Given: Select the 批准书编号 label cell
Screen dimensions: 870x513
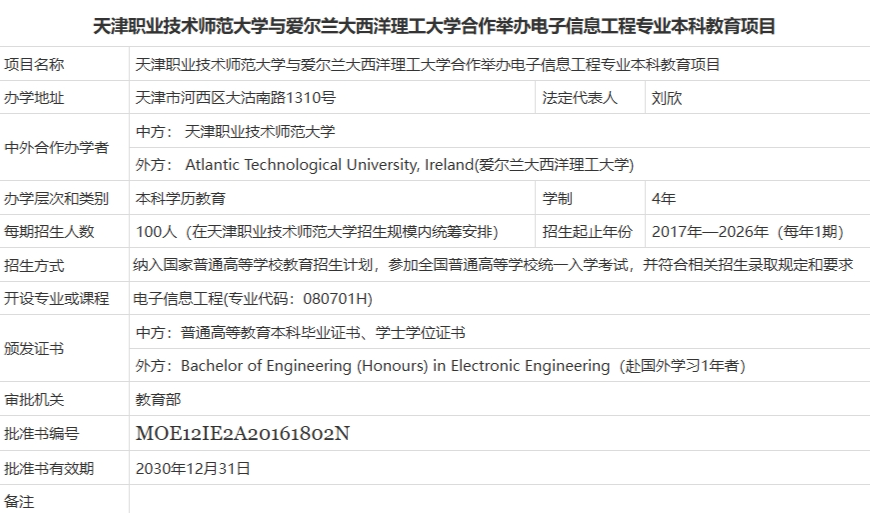Looking at the screenshot, I should (64, 433).
